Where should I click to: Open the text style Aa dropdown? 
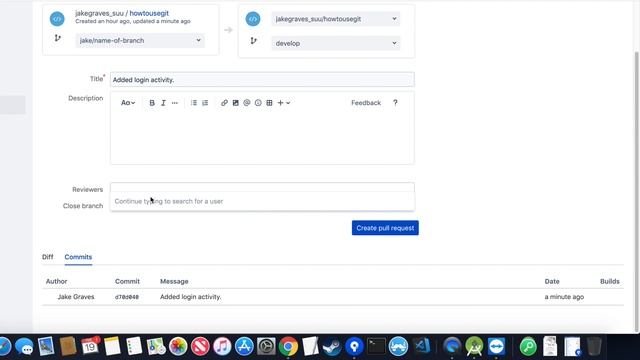128,103
